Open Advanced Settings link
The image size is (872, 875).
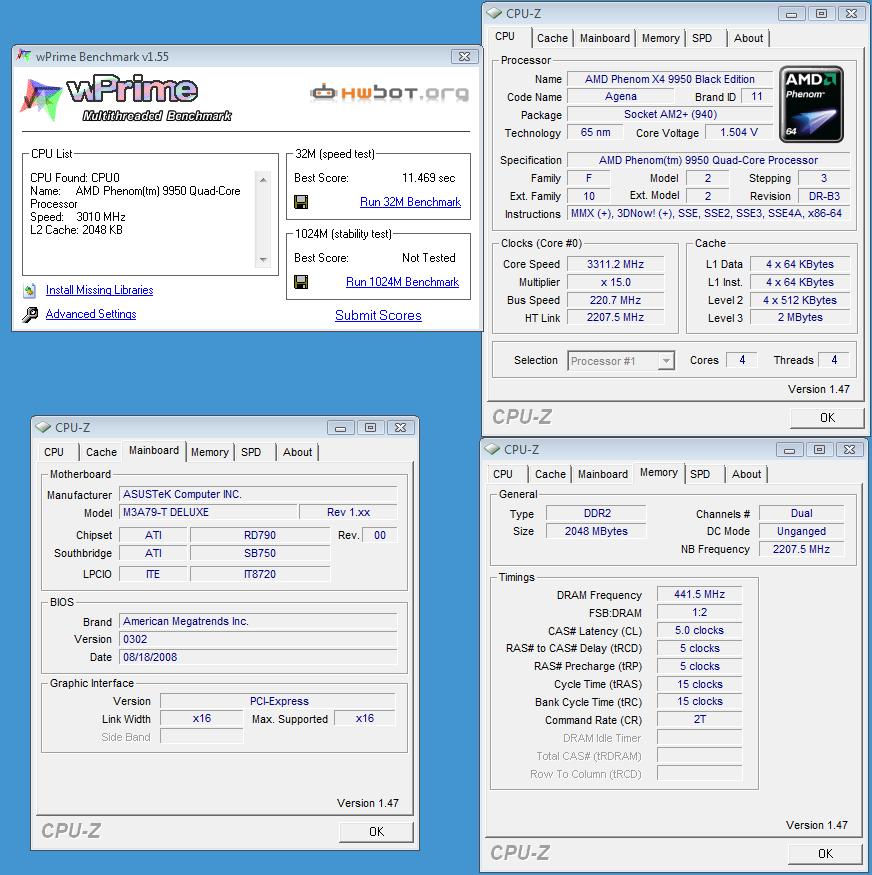pos(91,314)
